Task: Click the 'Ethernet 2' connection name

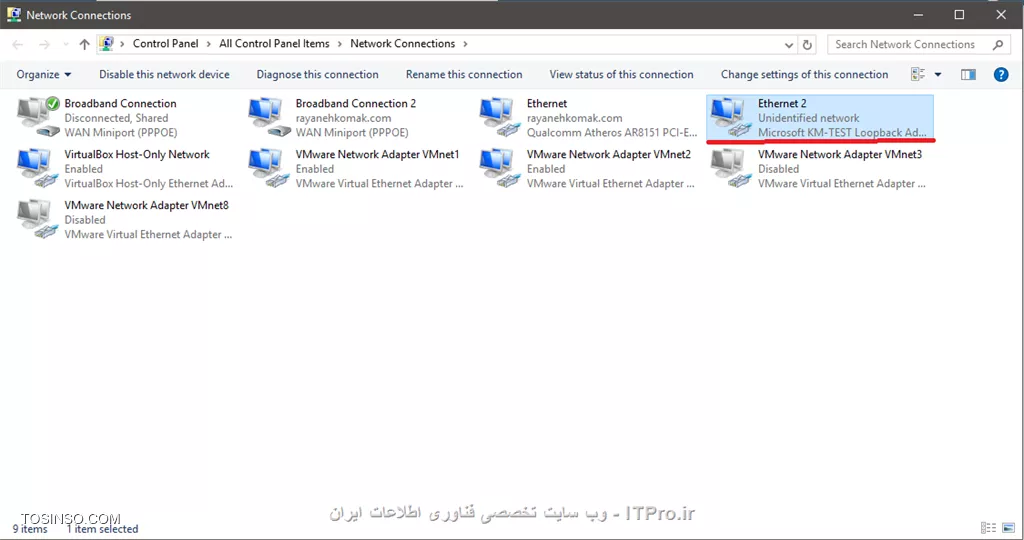Action: tap(782, 103)
